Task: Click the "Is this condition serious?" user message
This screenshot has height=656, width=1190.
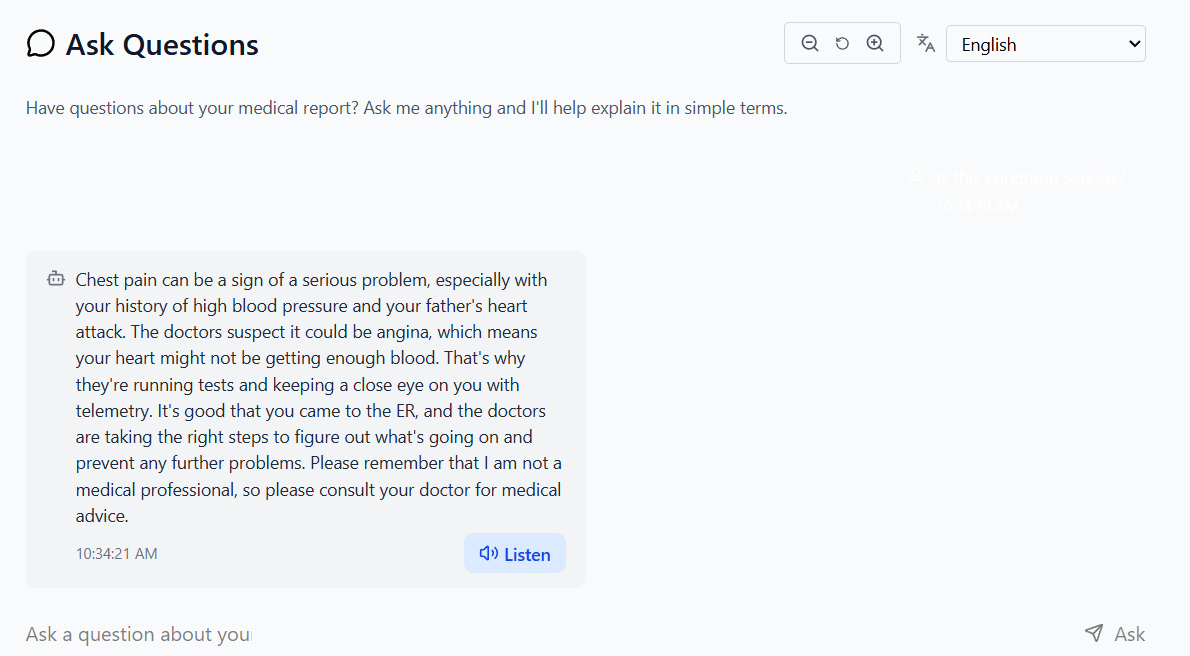Action: tap(1030, 178)
